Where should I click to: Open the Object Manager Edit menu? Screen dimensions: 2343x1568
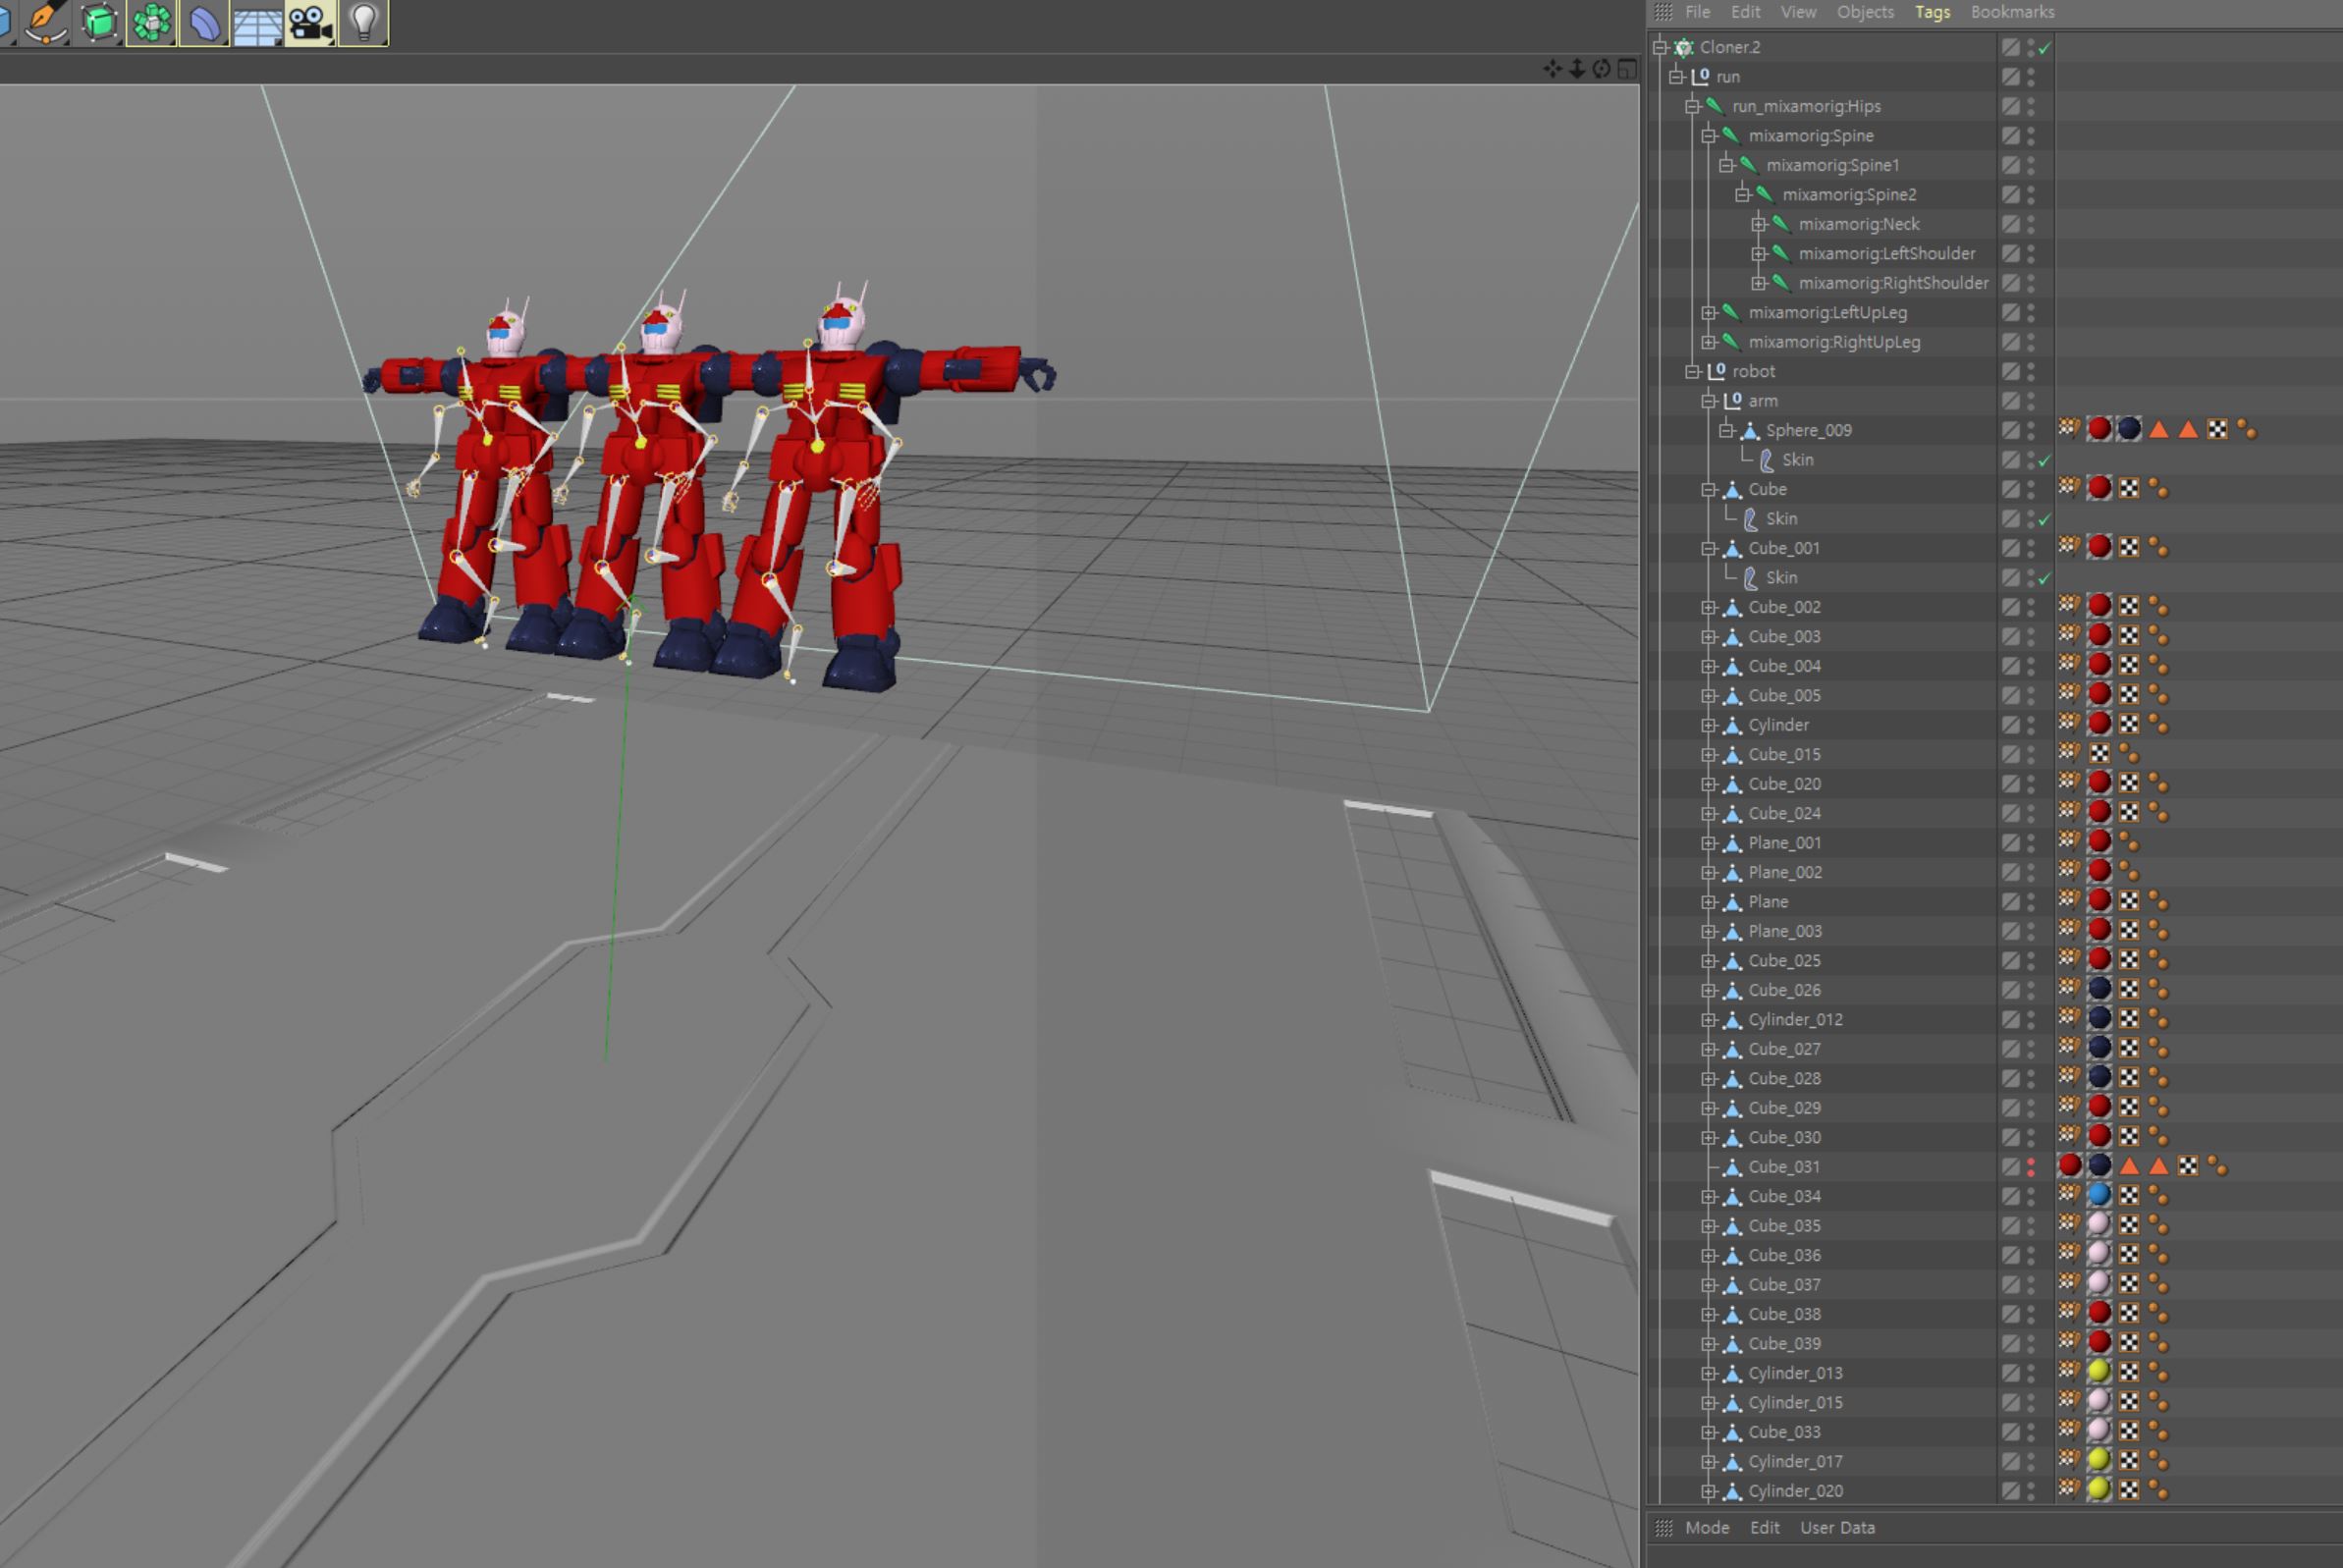pos(1745,12)
